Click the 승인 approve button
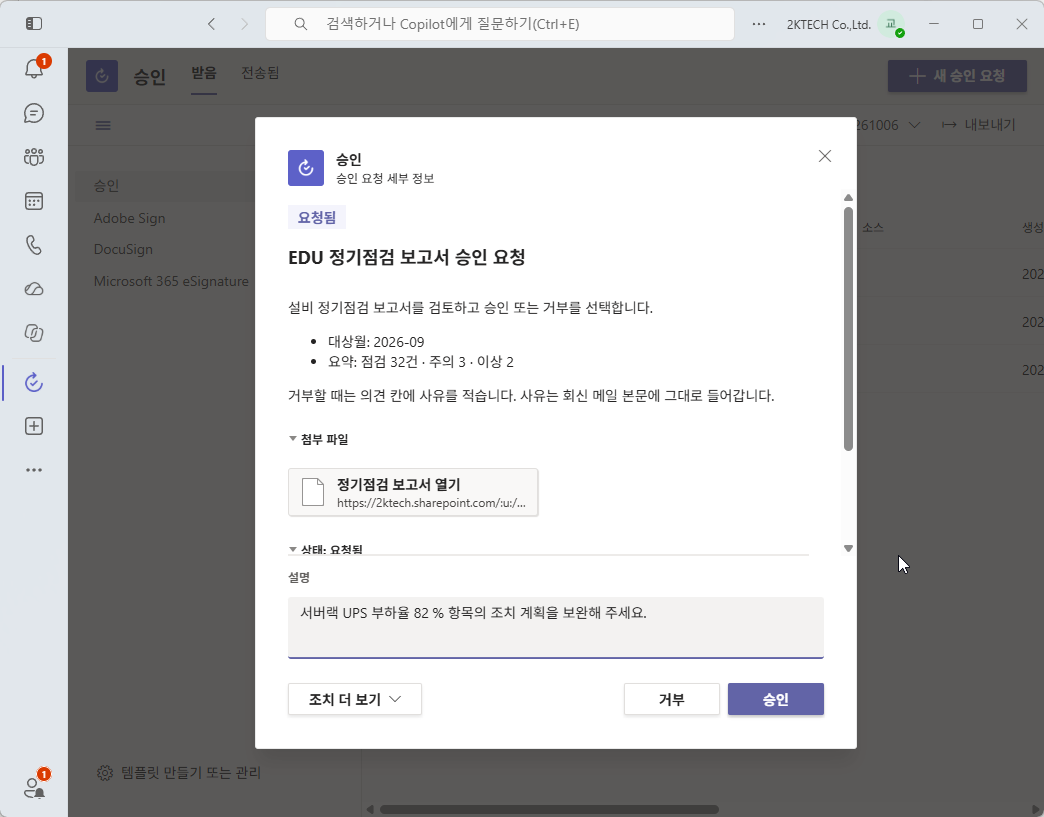The width and height of the screenshot is (1044, 817). [776, 699]
